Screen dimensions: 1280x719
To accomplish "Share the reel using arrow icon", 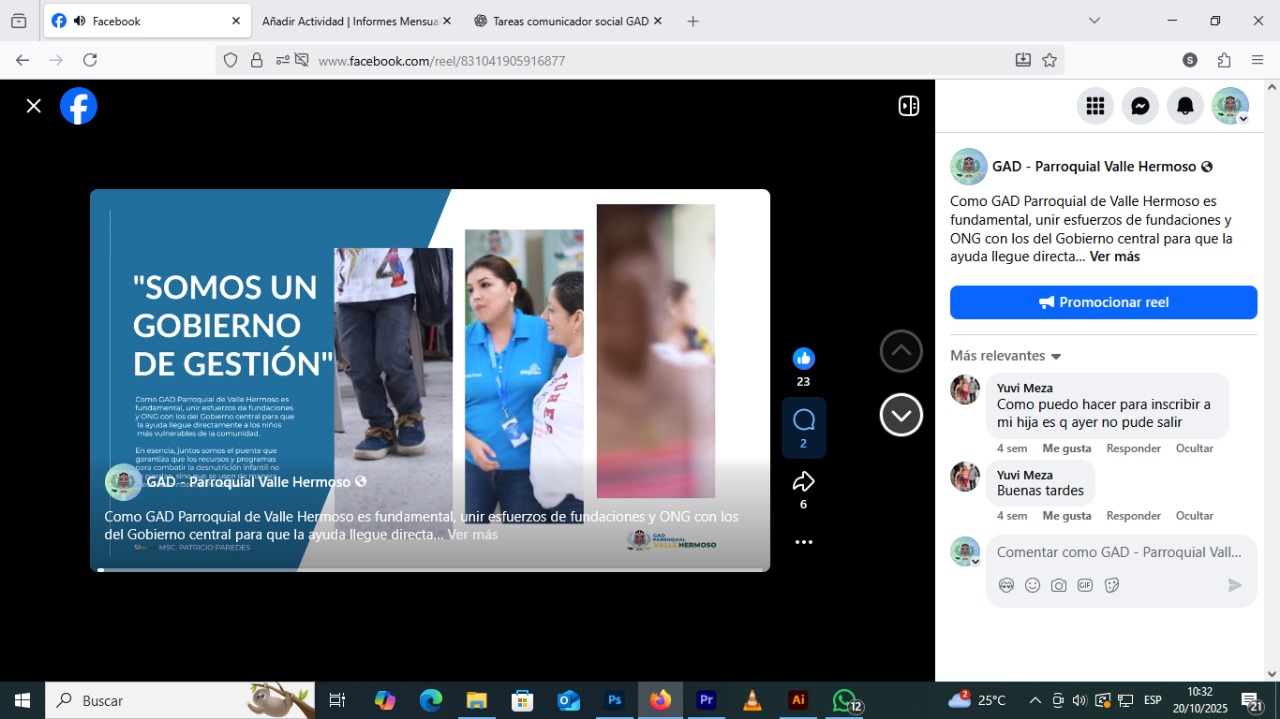I will pyautogui.click(x=803, y=483).
